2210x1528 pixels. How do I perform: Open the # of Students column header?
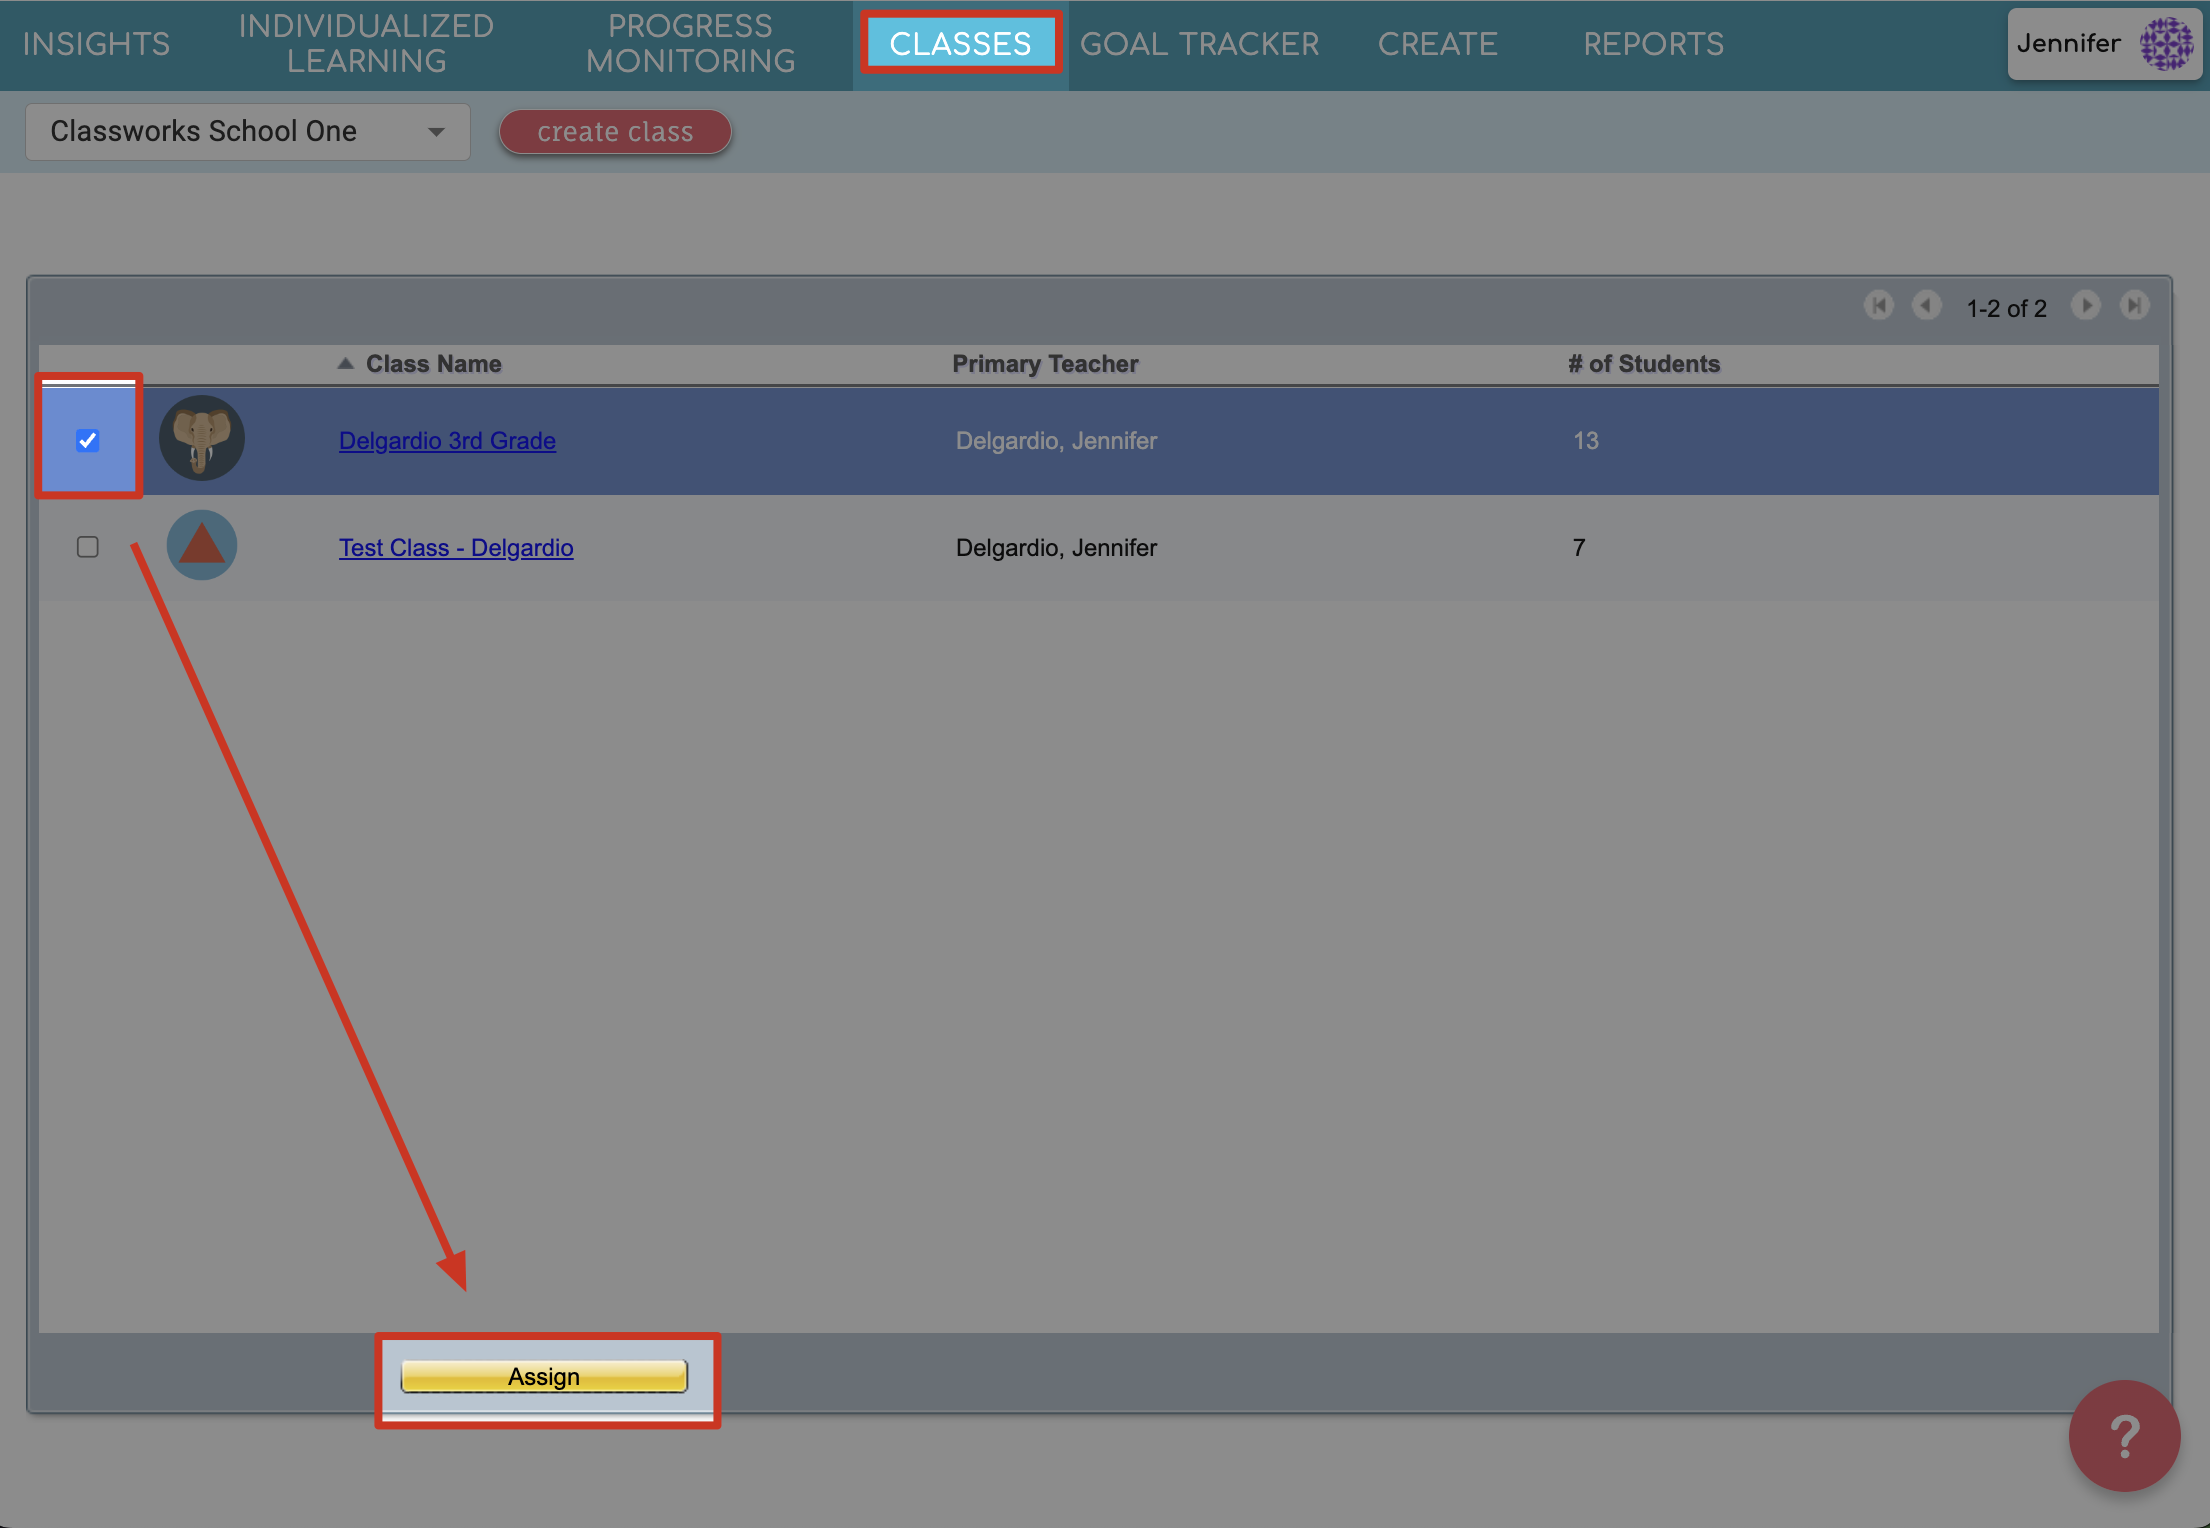click(x=1642, y=363)
